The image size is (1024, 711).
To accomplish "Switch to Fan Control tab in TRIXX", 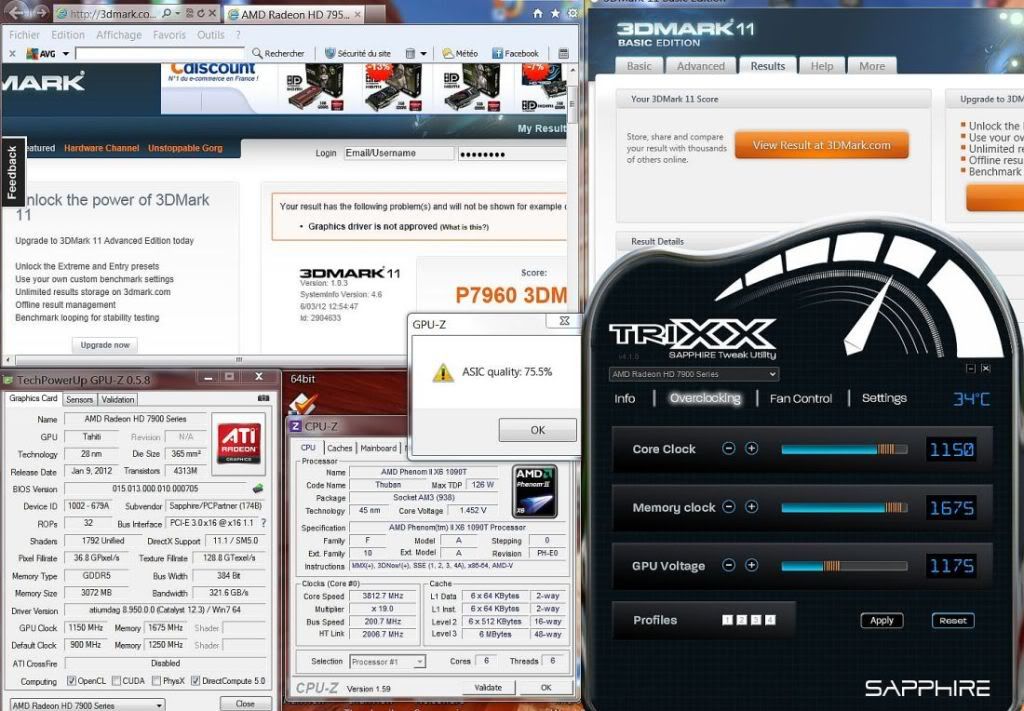I will click(800, 398).
